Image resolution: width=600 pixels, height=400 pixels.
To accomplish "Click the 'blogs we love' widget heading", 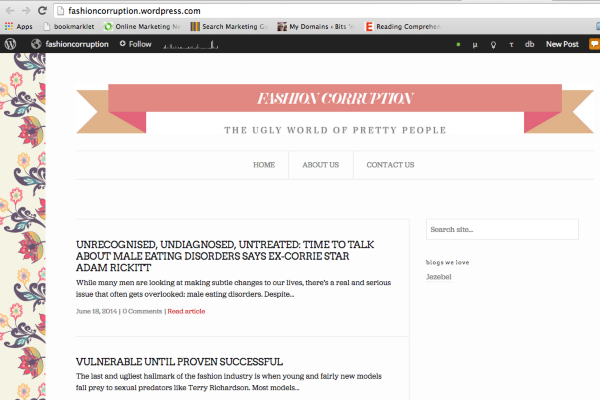I will click(447, 262).
